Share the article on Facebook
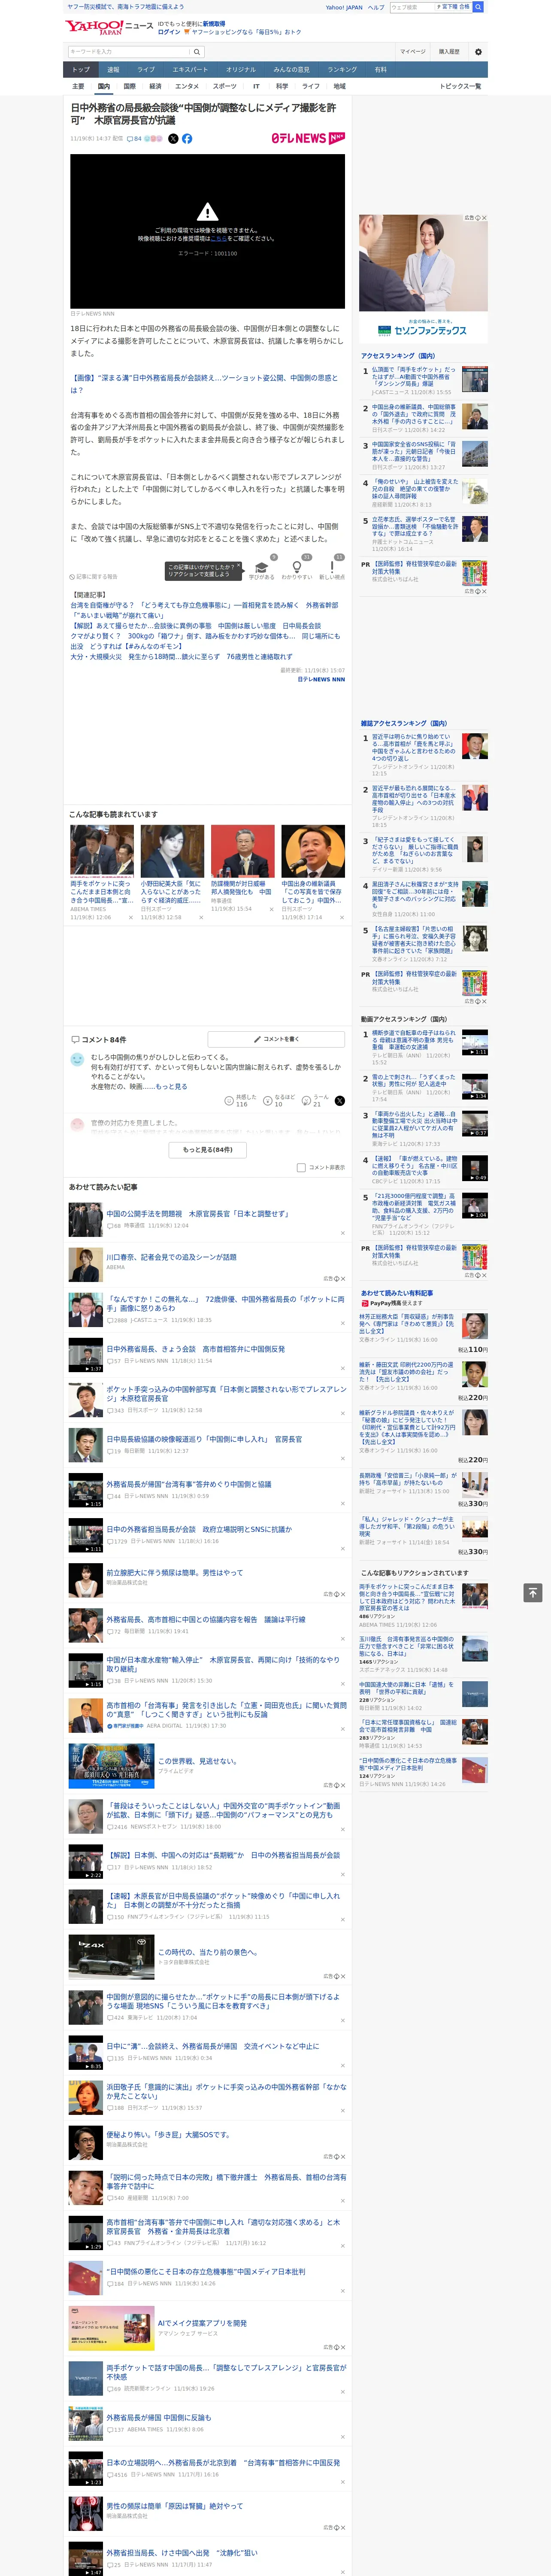Viewport: 551px width, 2576px height. point(187,139)
